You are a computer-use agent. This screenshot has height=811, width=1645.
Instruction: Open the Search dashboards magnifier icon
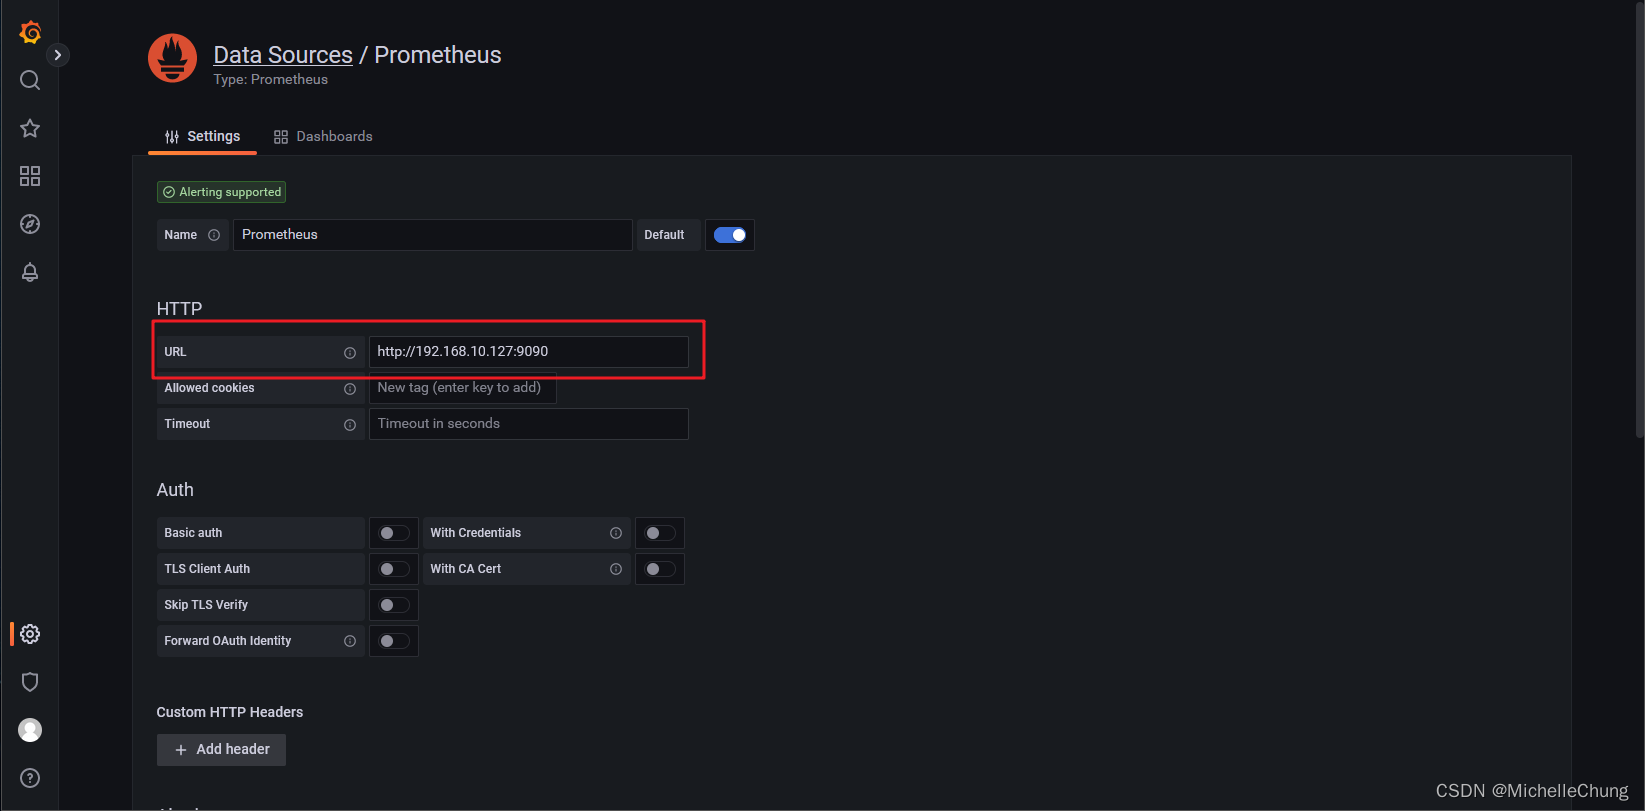coord(30,80)
